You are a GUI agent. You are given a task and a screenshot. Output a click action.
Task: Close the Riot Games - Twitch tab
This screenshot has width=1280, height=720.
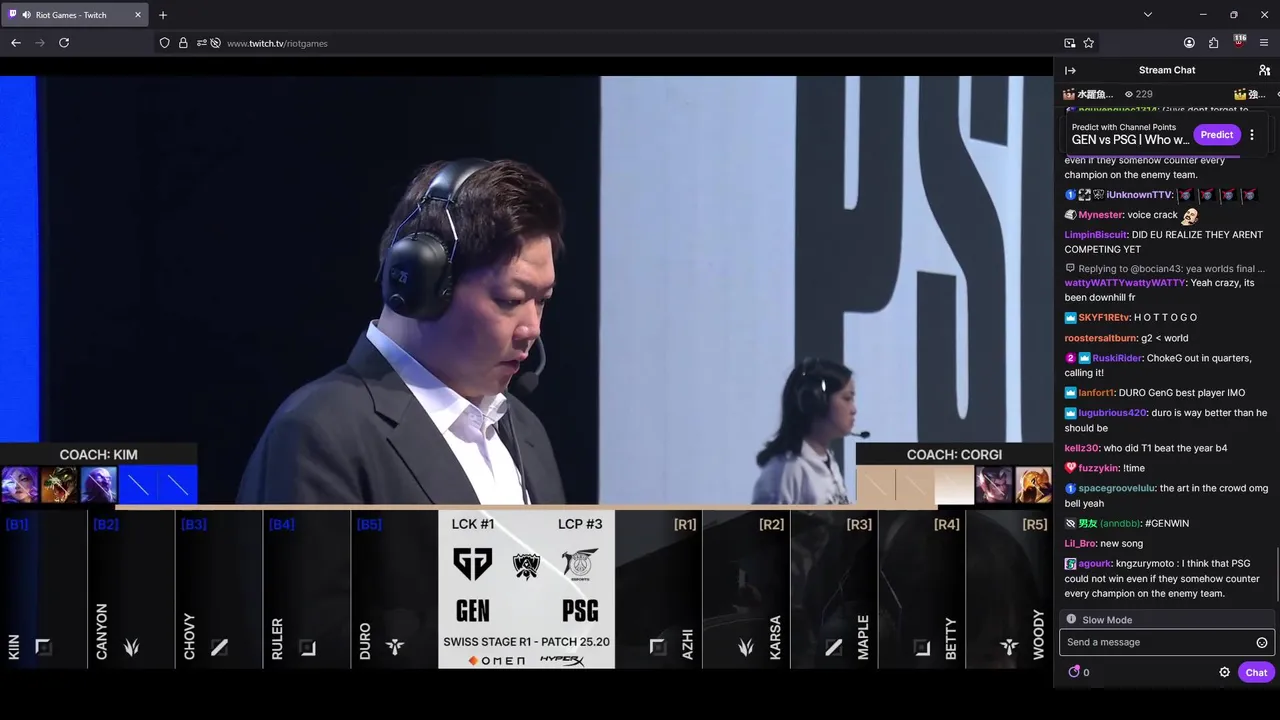[x=138, y=15]
